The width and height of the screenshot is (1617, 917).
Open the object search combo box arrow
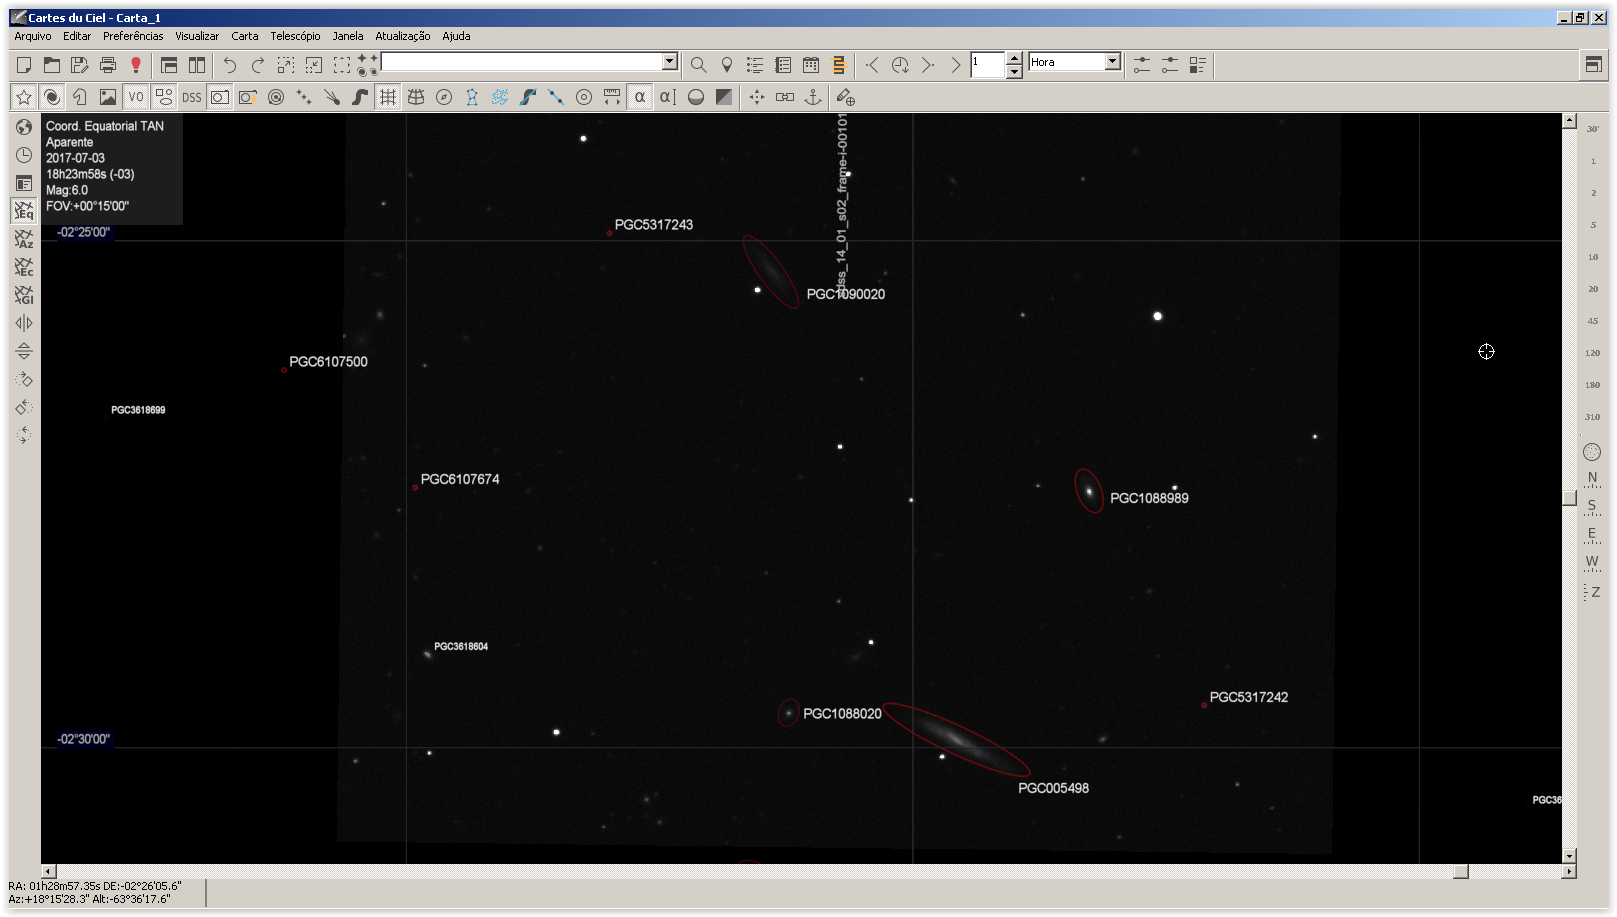(670, 62)
